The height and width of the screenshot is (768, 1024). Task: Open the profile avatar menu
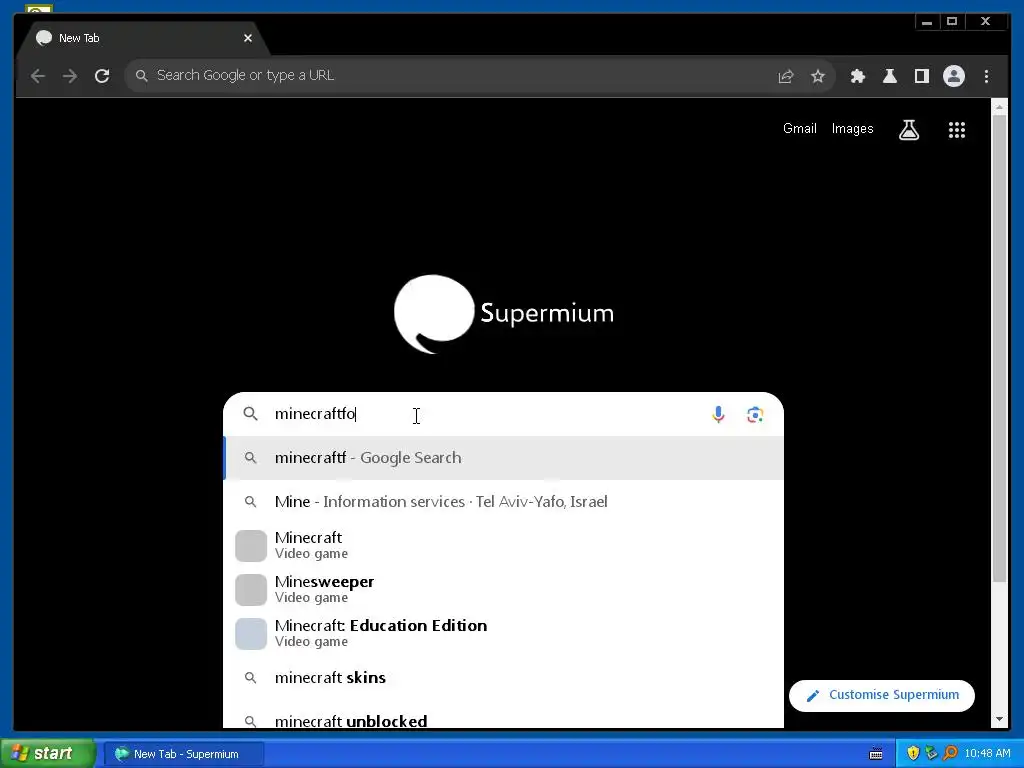(x=953, y=76)
